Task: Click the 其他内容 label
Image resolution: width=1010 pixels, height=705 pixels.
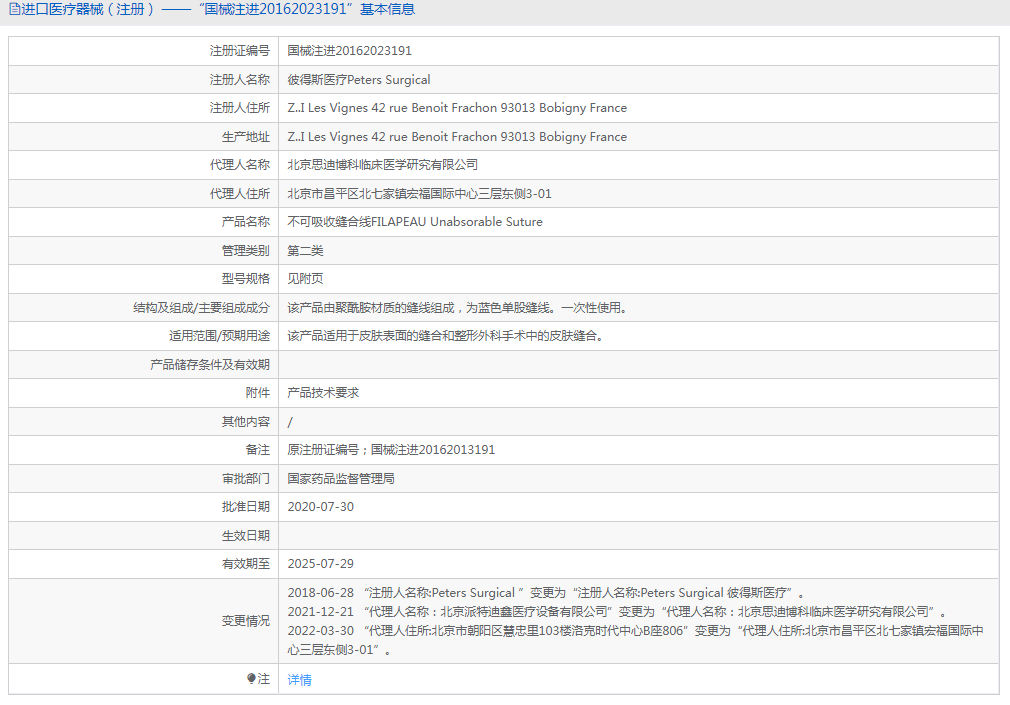Action: 245,422
